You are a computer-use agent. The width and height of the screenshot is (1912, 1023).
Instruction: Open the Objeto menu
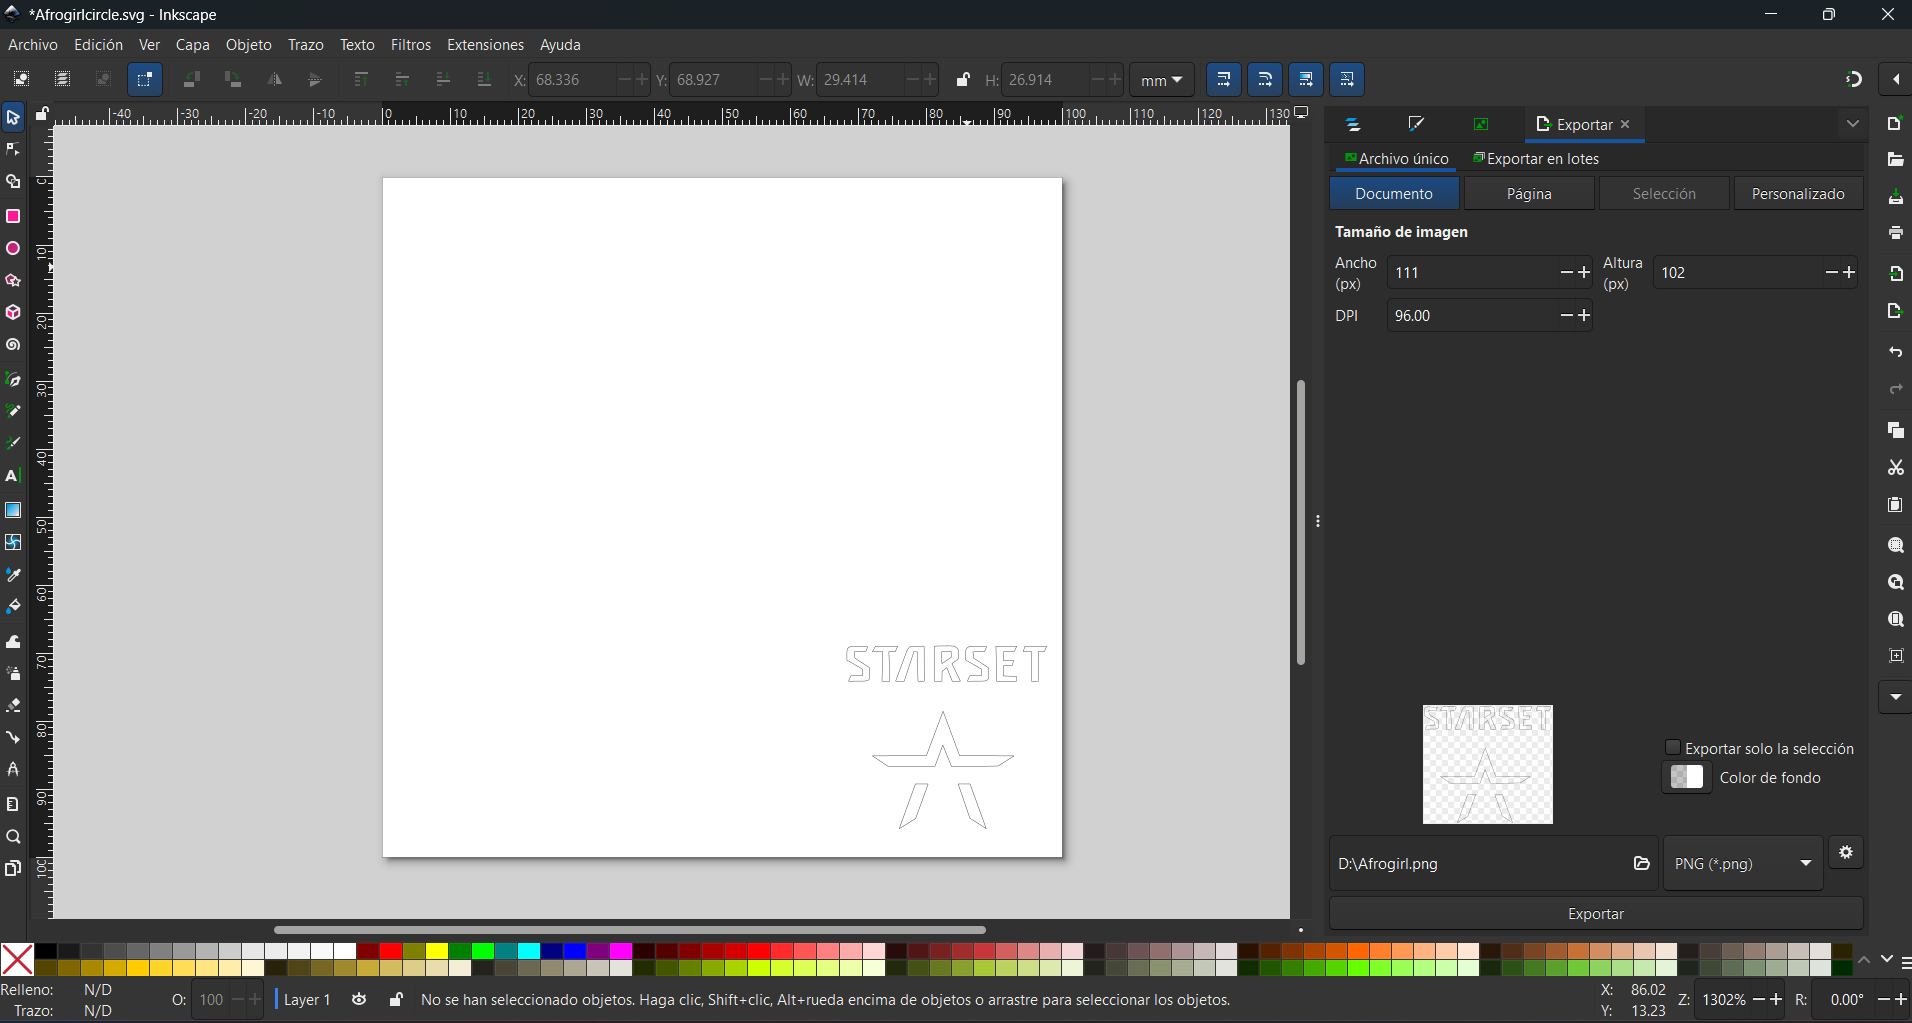248,45
